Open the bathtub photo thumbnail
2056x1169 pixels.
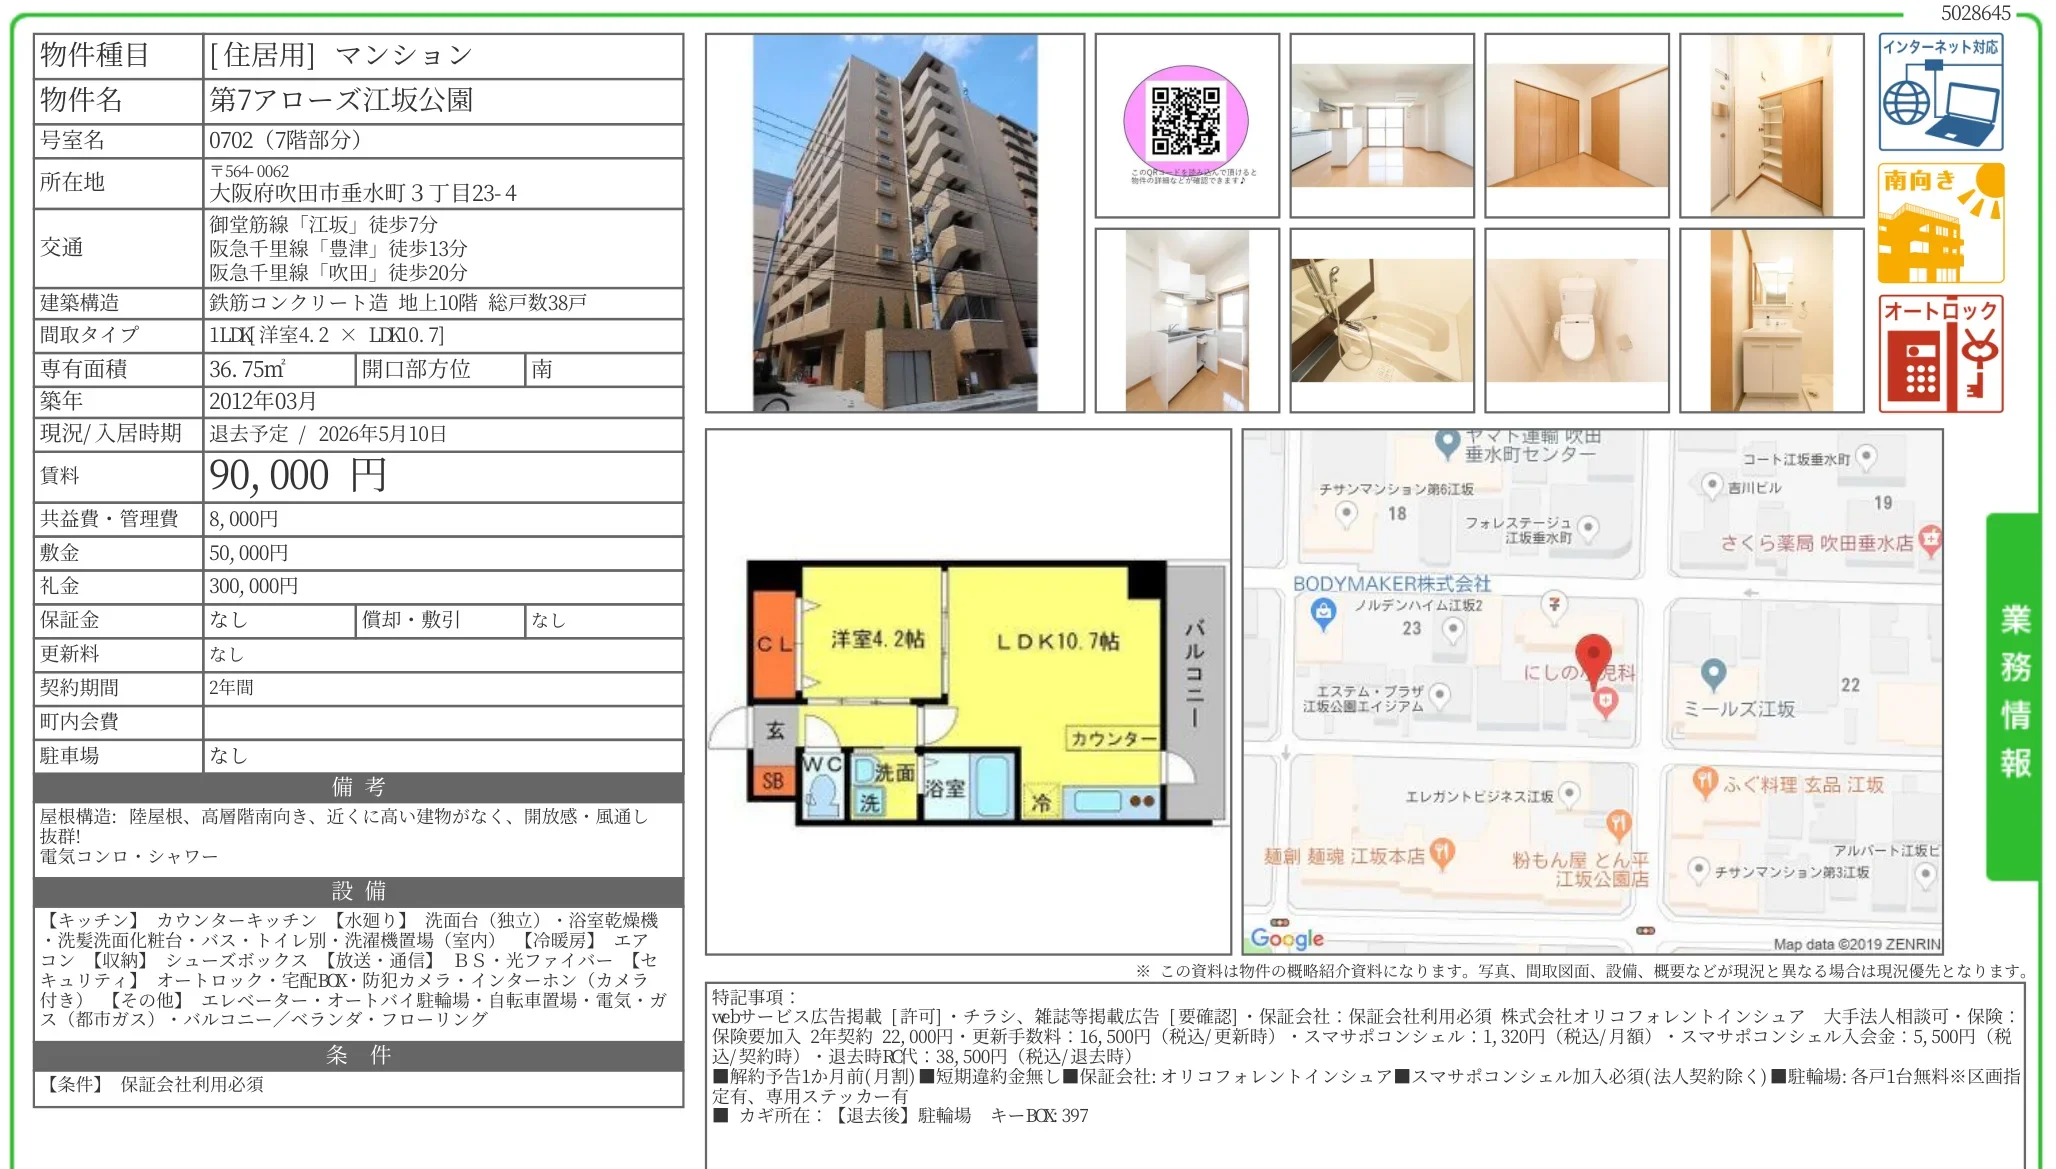click(1381, 320)
